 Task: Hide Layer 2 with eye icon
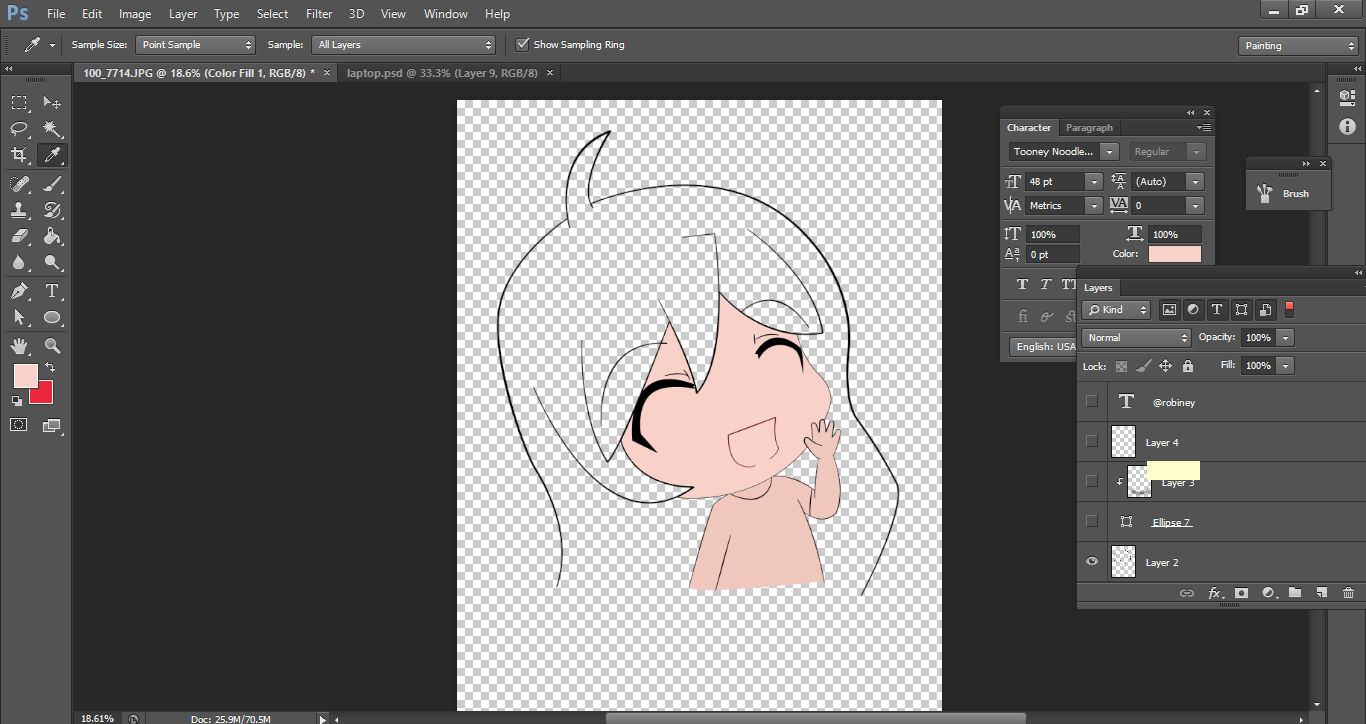(x=1092, y=562)
